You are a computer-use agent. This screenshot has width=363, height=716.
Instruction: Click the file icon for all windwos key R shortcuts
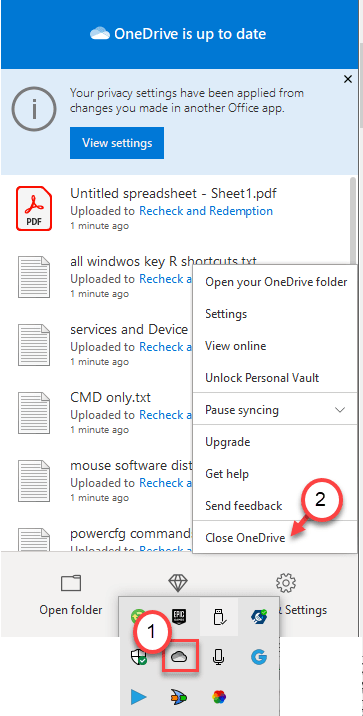tap(34, 277)
